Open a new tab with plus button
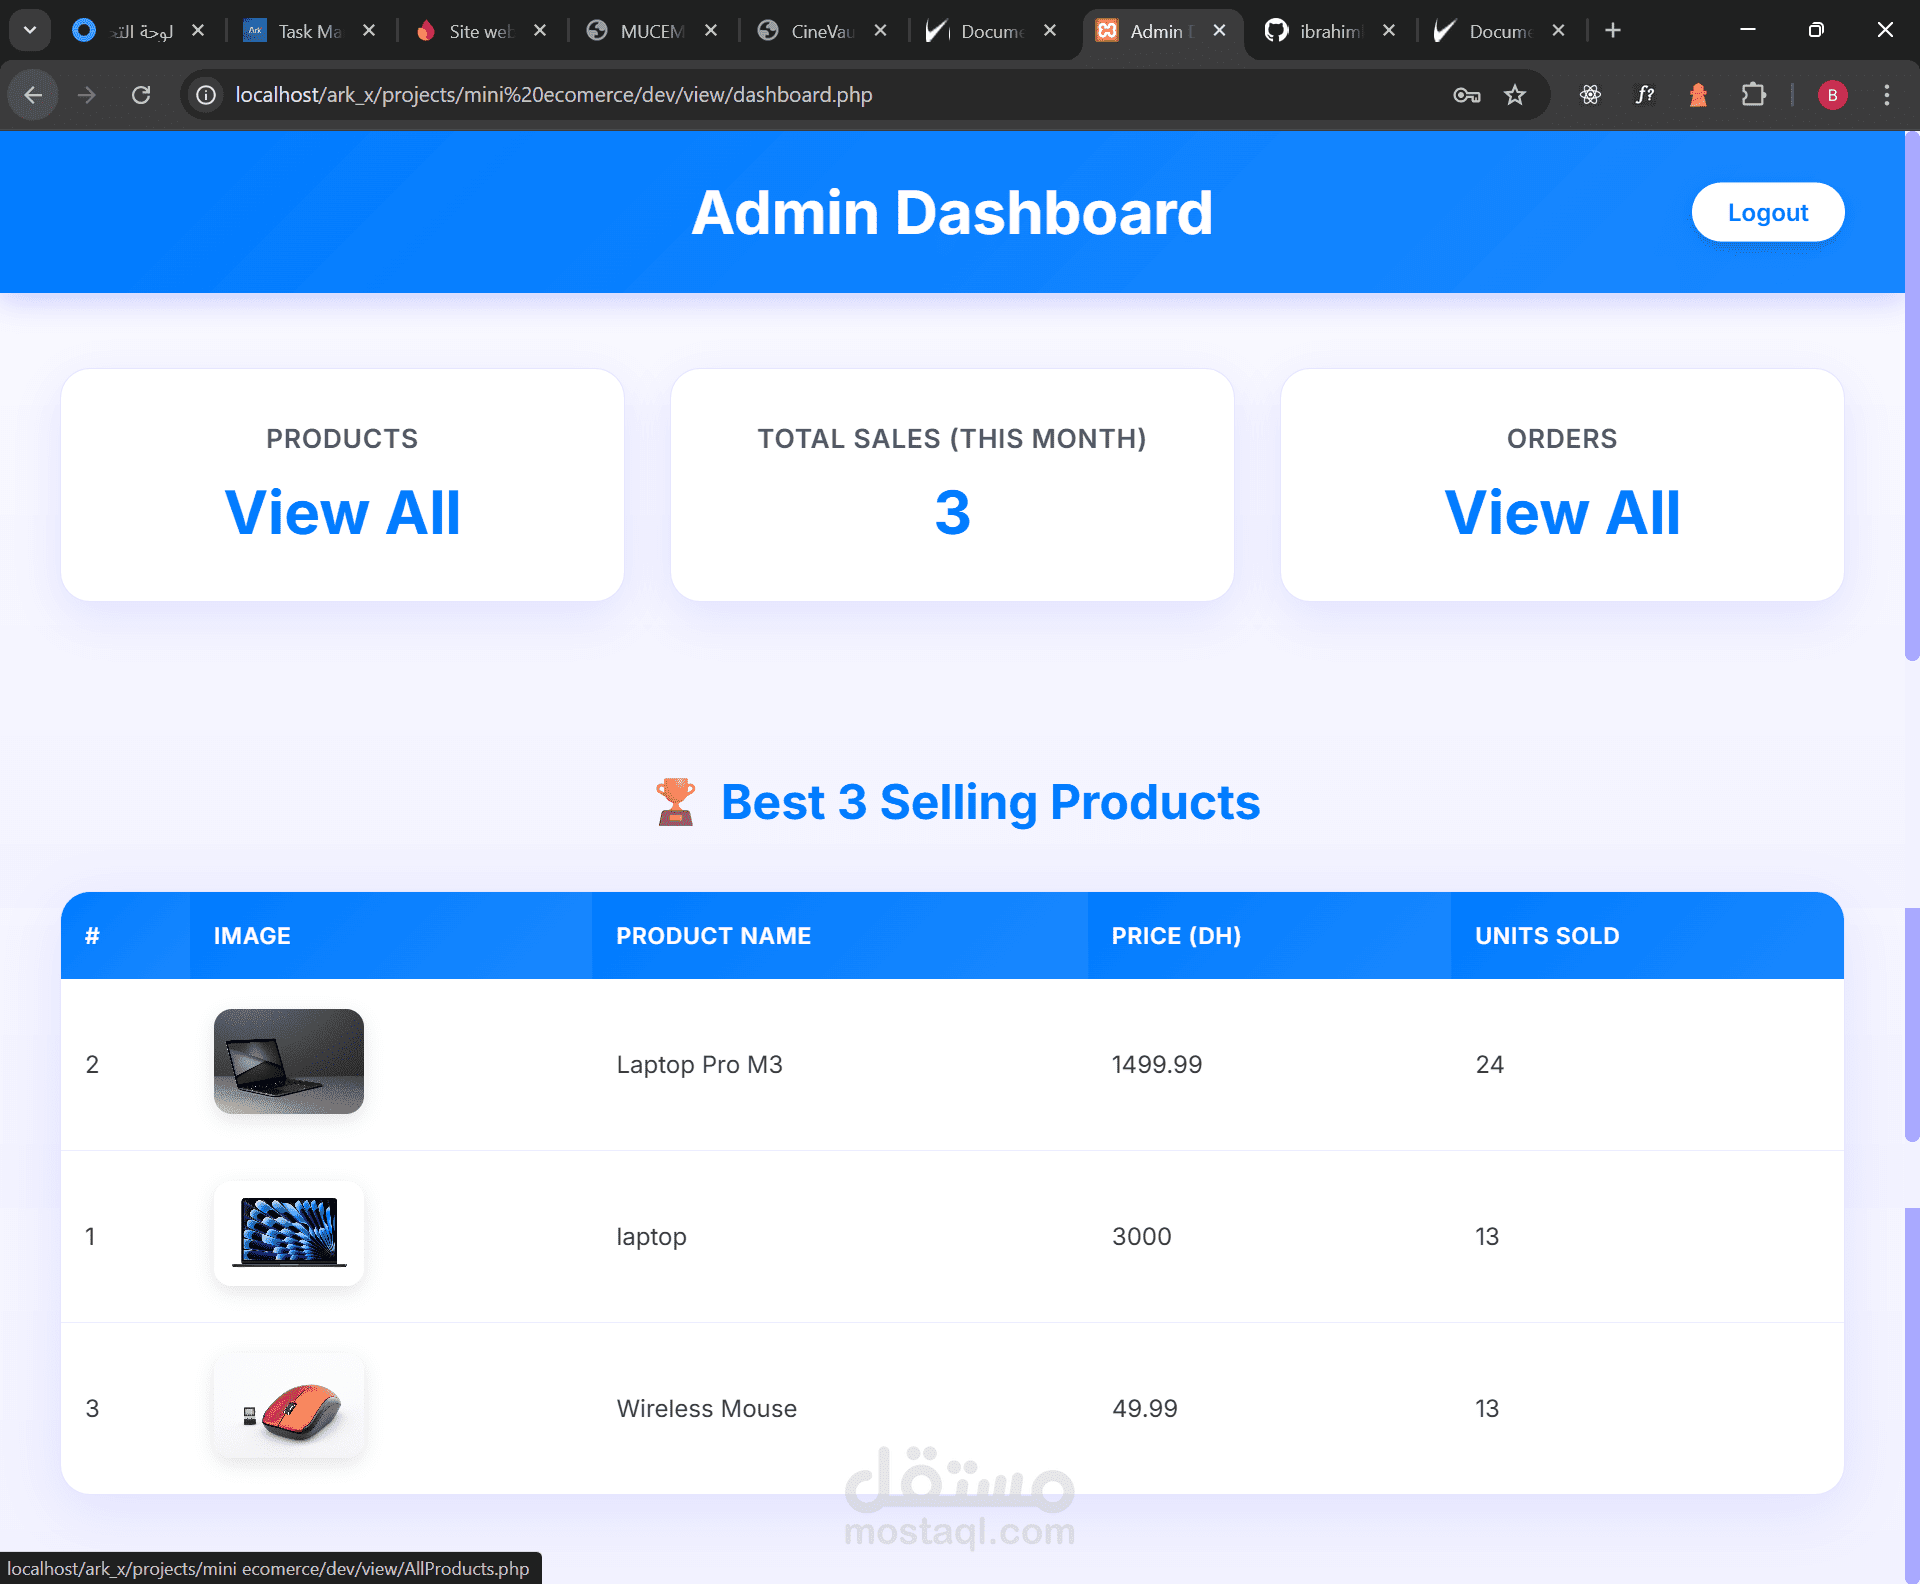 point(1612,30)
